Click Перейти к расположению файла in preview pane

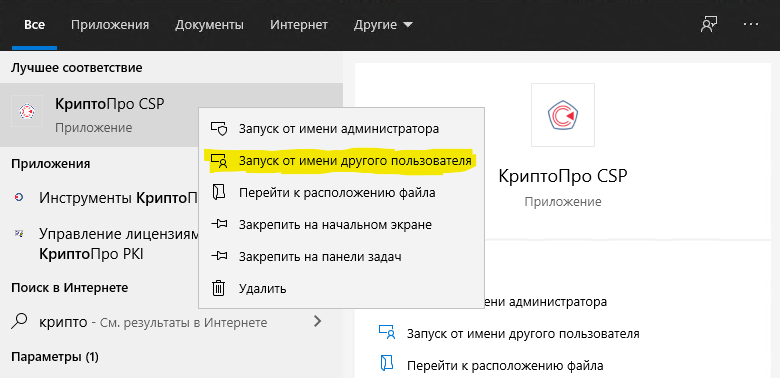click(x=505, y=366)
